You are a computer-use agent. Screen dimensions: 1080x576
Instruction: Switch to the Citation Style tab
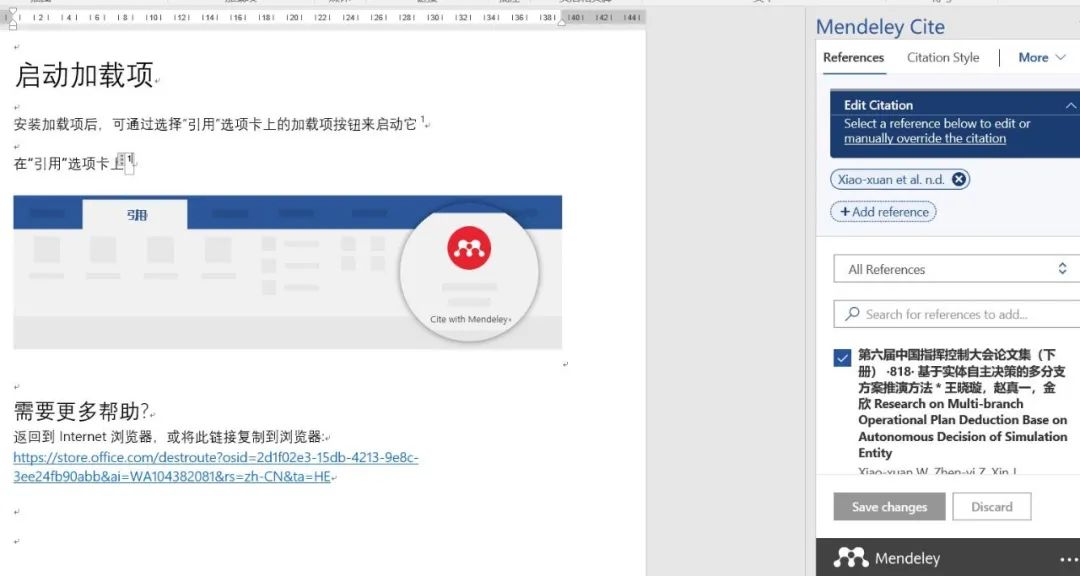[943, 58]
